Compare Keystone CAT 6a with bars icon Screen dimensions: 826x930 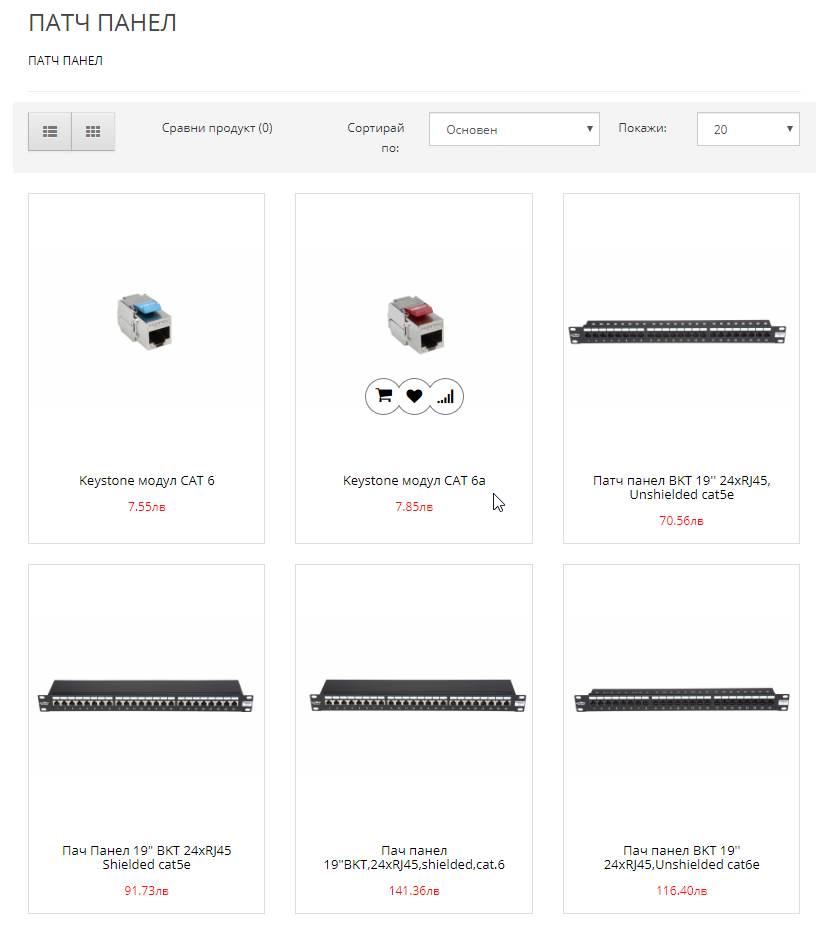(446, 396)
